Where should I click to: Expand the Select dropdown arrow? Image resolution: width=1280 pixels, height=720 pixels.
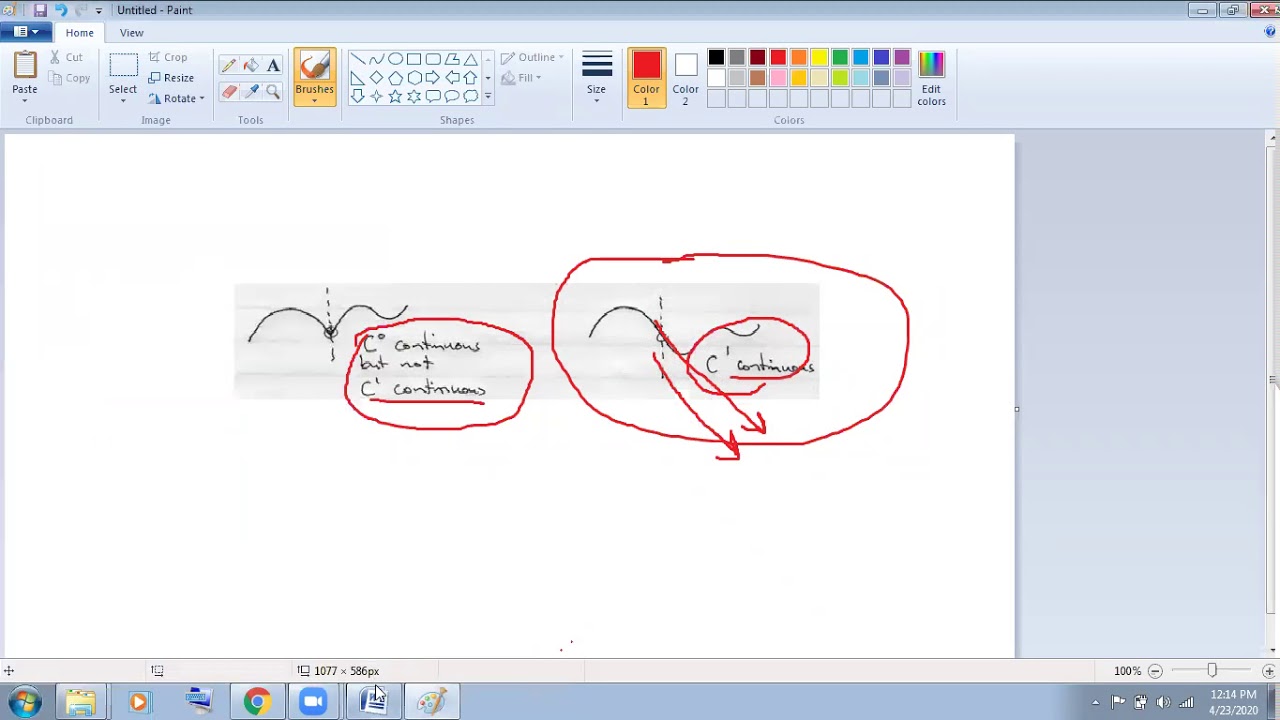click(x=123, y=99)
